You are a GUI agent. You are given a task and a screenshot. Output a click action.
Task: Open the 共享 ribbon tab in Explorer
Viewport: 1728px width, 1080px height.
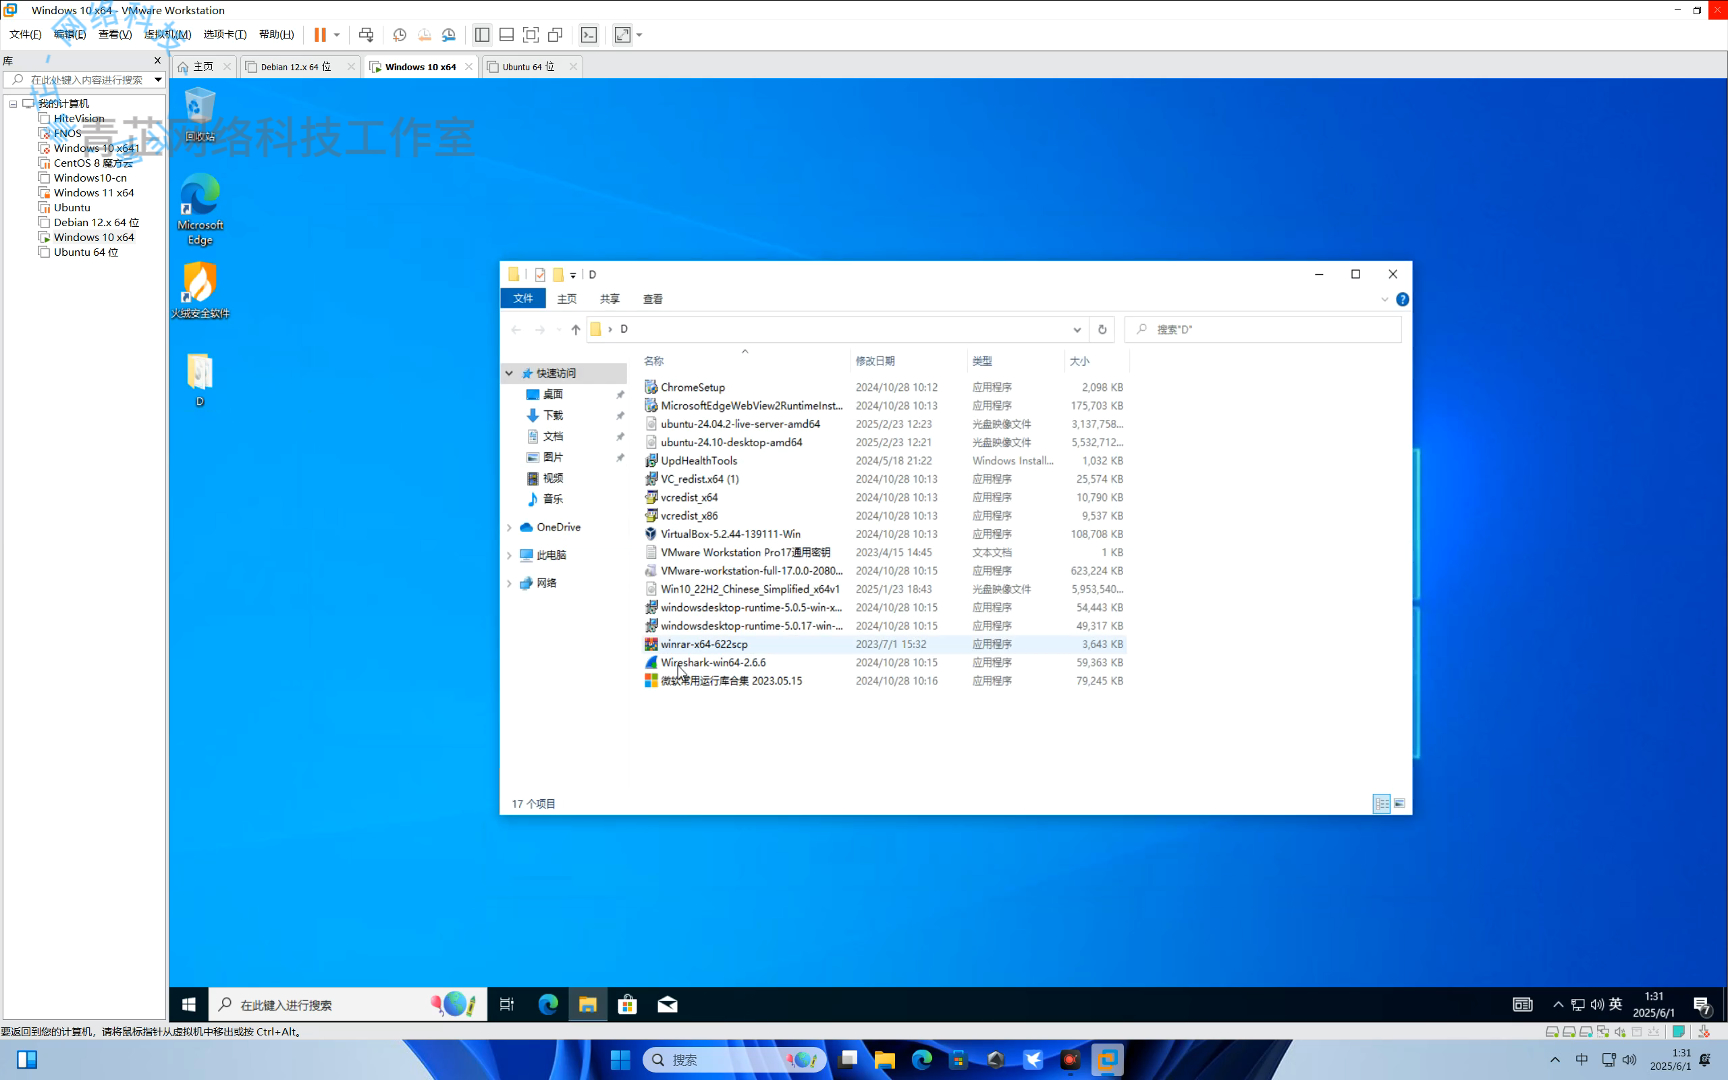(610, 299)
